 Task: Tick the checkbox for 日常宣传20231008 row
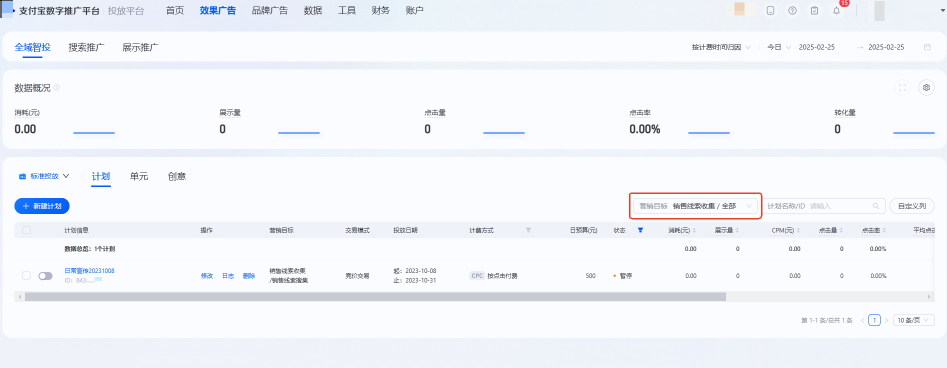tap(27, 276)
